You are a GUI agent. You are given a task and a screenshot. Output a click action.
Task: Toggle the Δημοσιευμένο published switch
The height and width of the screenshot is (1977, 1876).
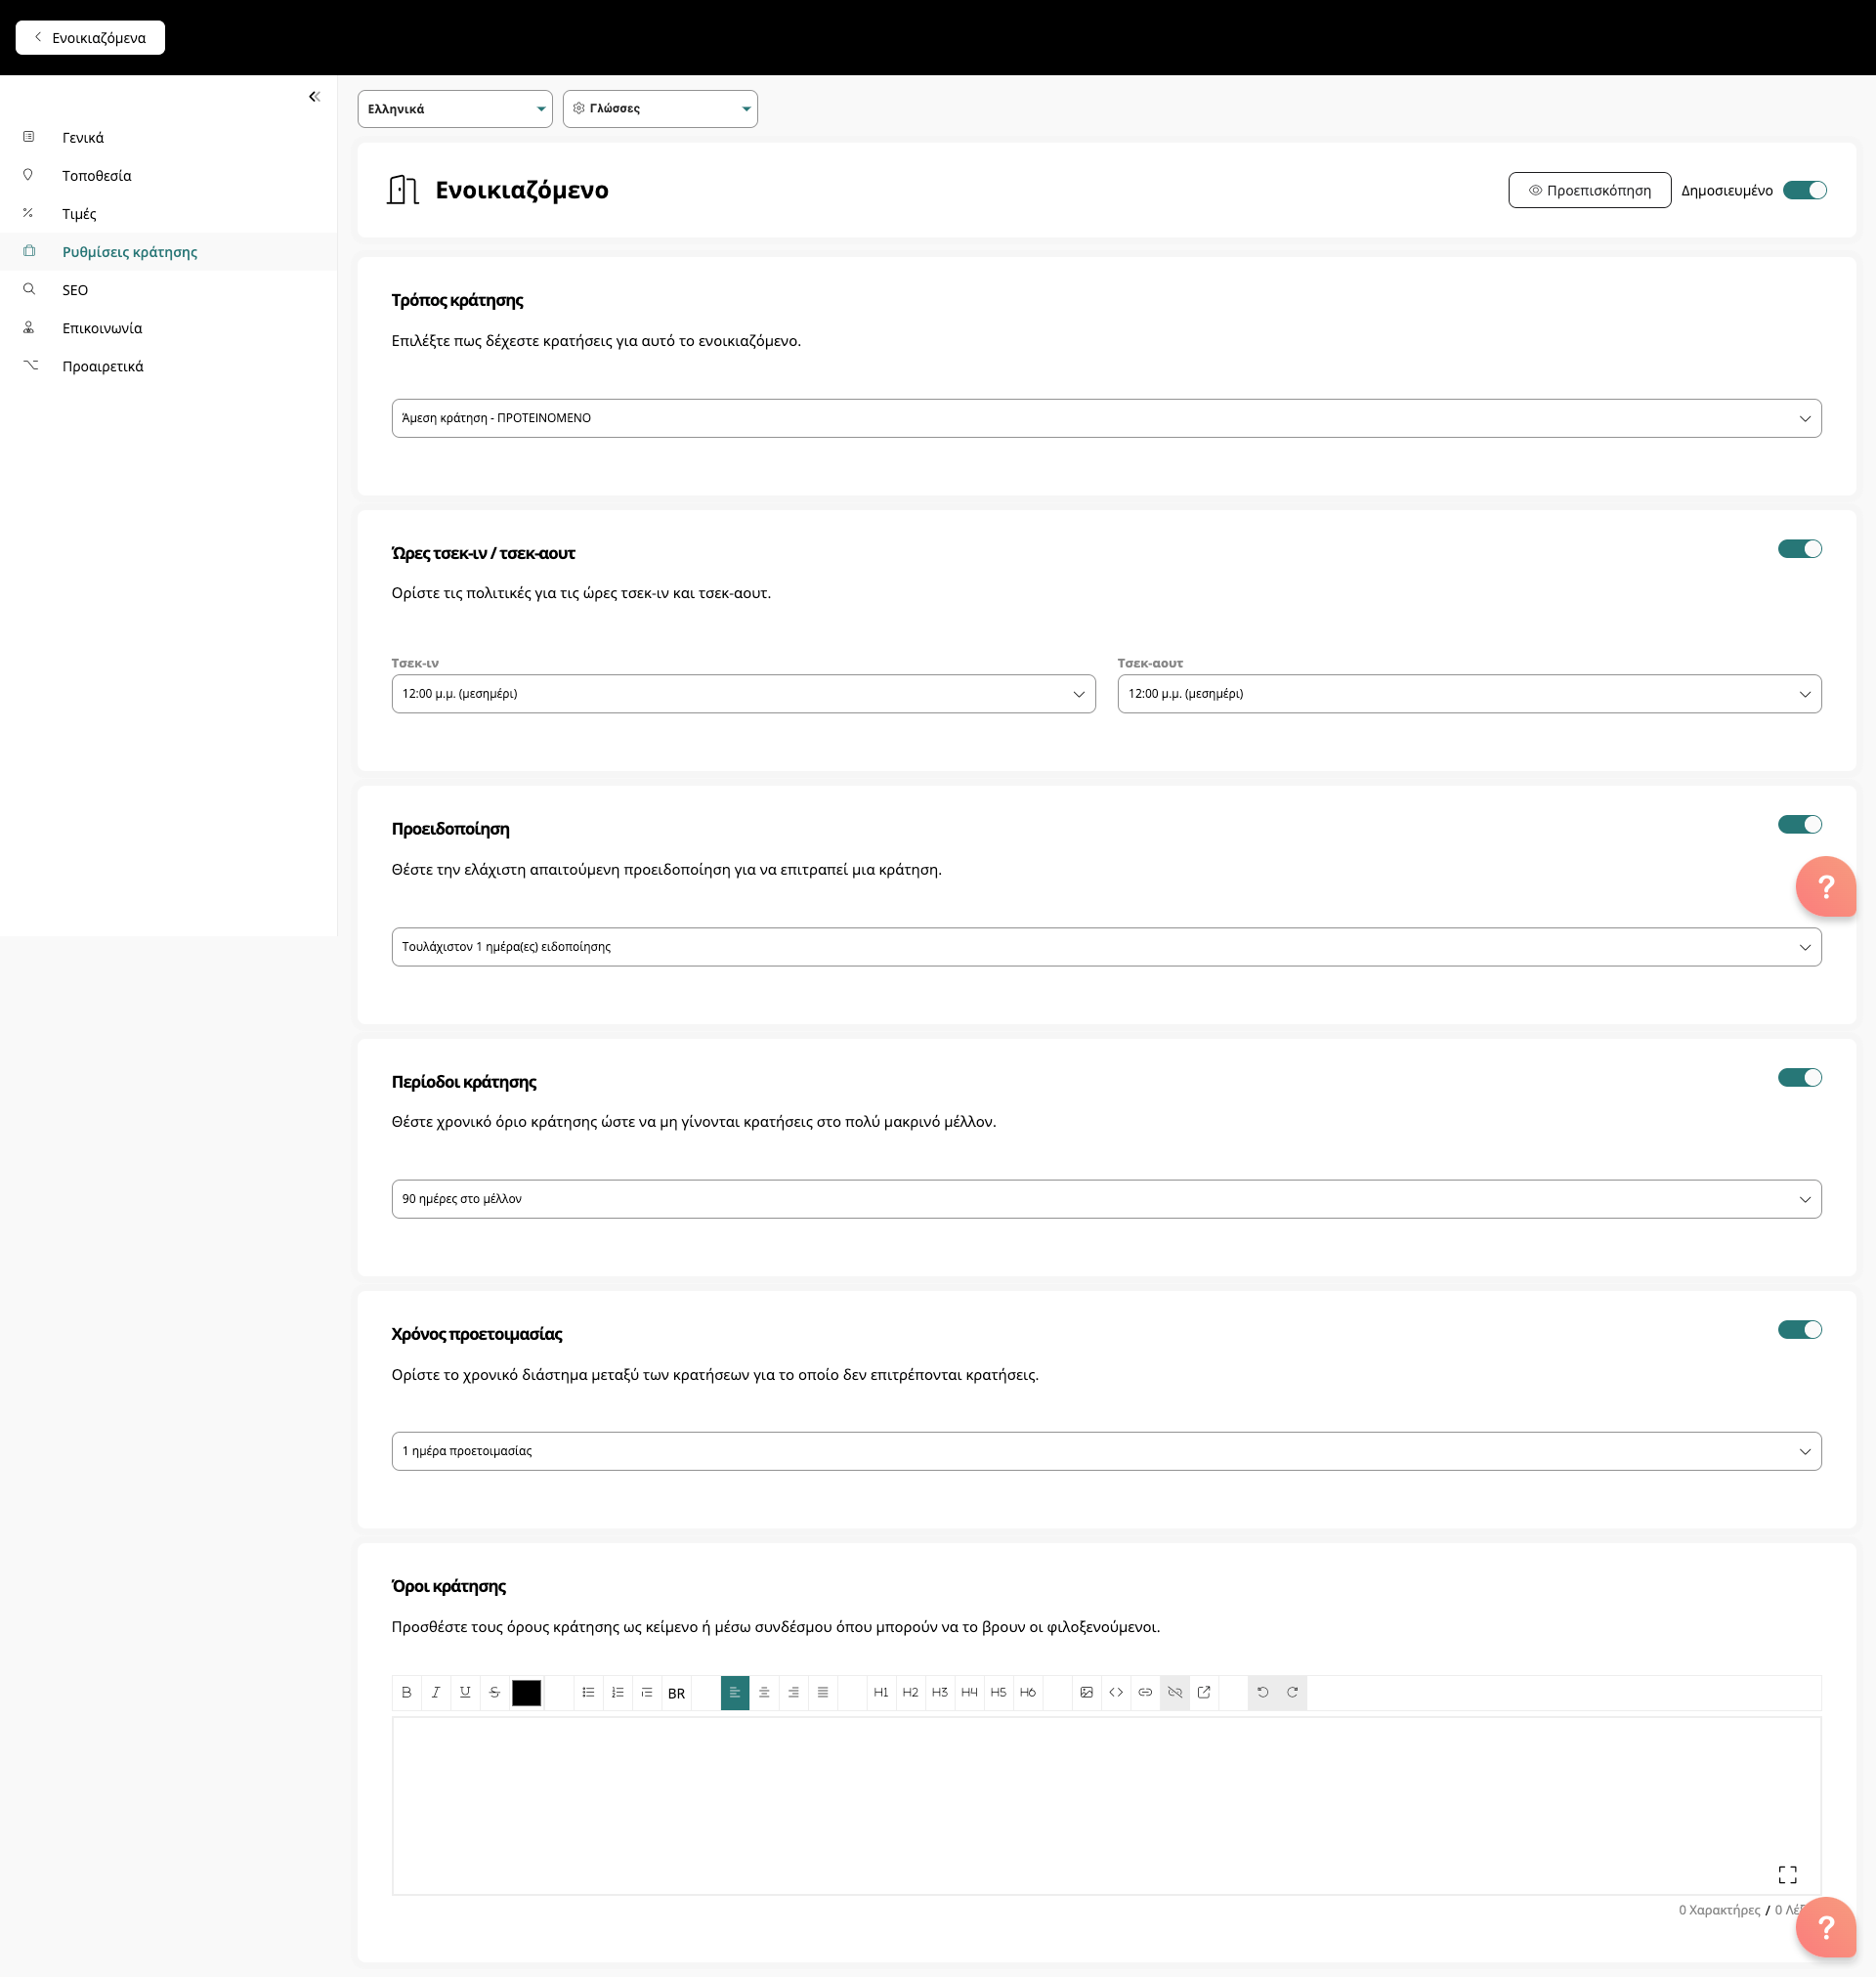click(x=1804, y=190)
